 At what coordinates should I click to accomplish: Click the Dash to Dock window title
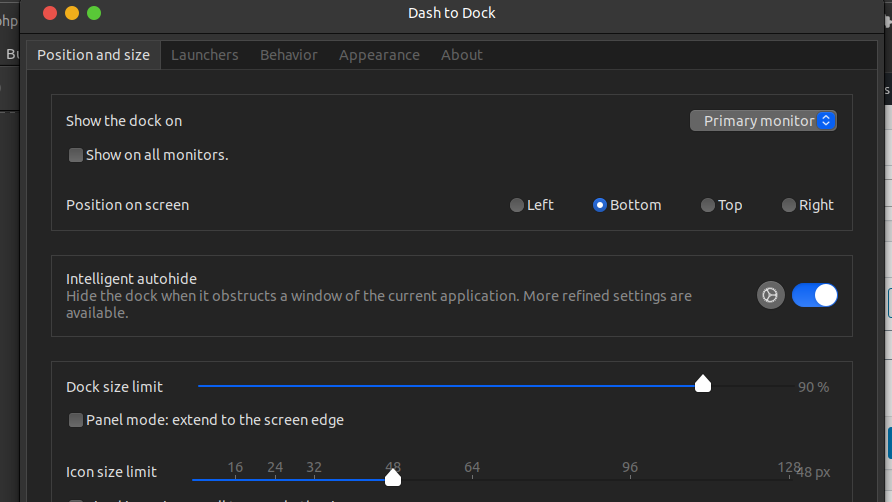click(x=452, y=13)
